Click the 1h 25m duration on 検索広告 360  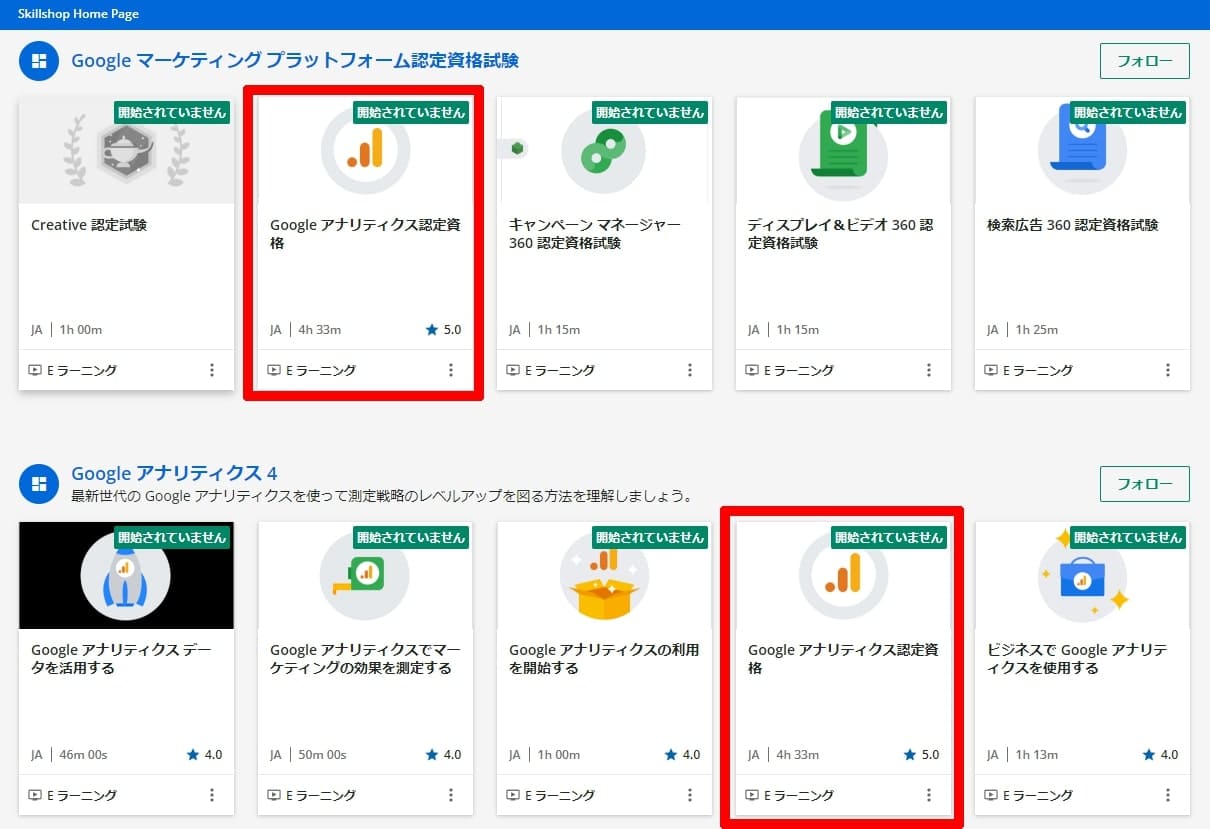tap(1037, 330)
